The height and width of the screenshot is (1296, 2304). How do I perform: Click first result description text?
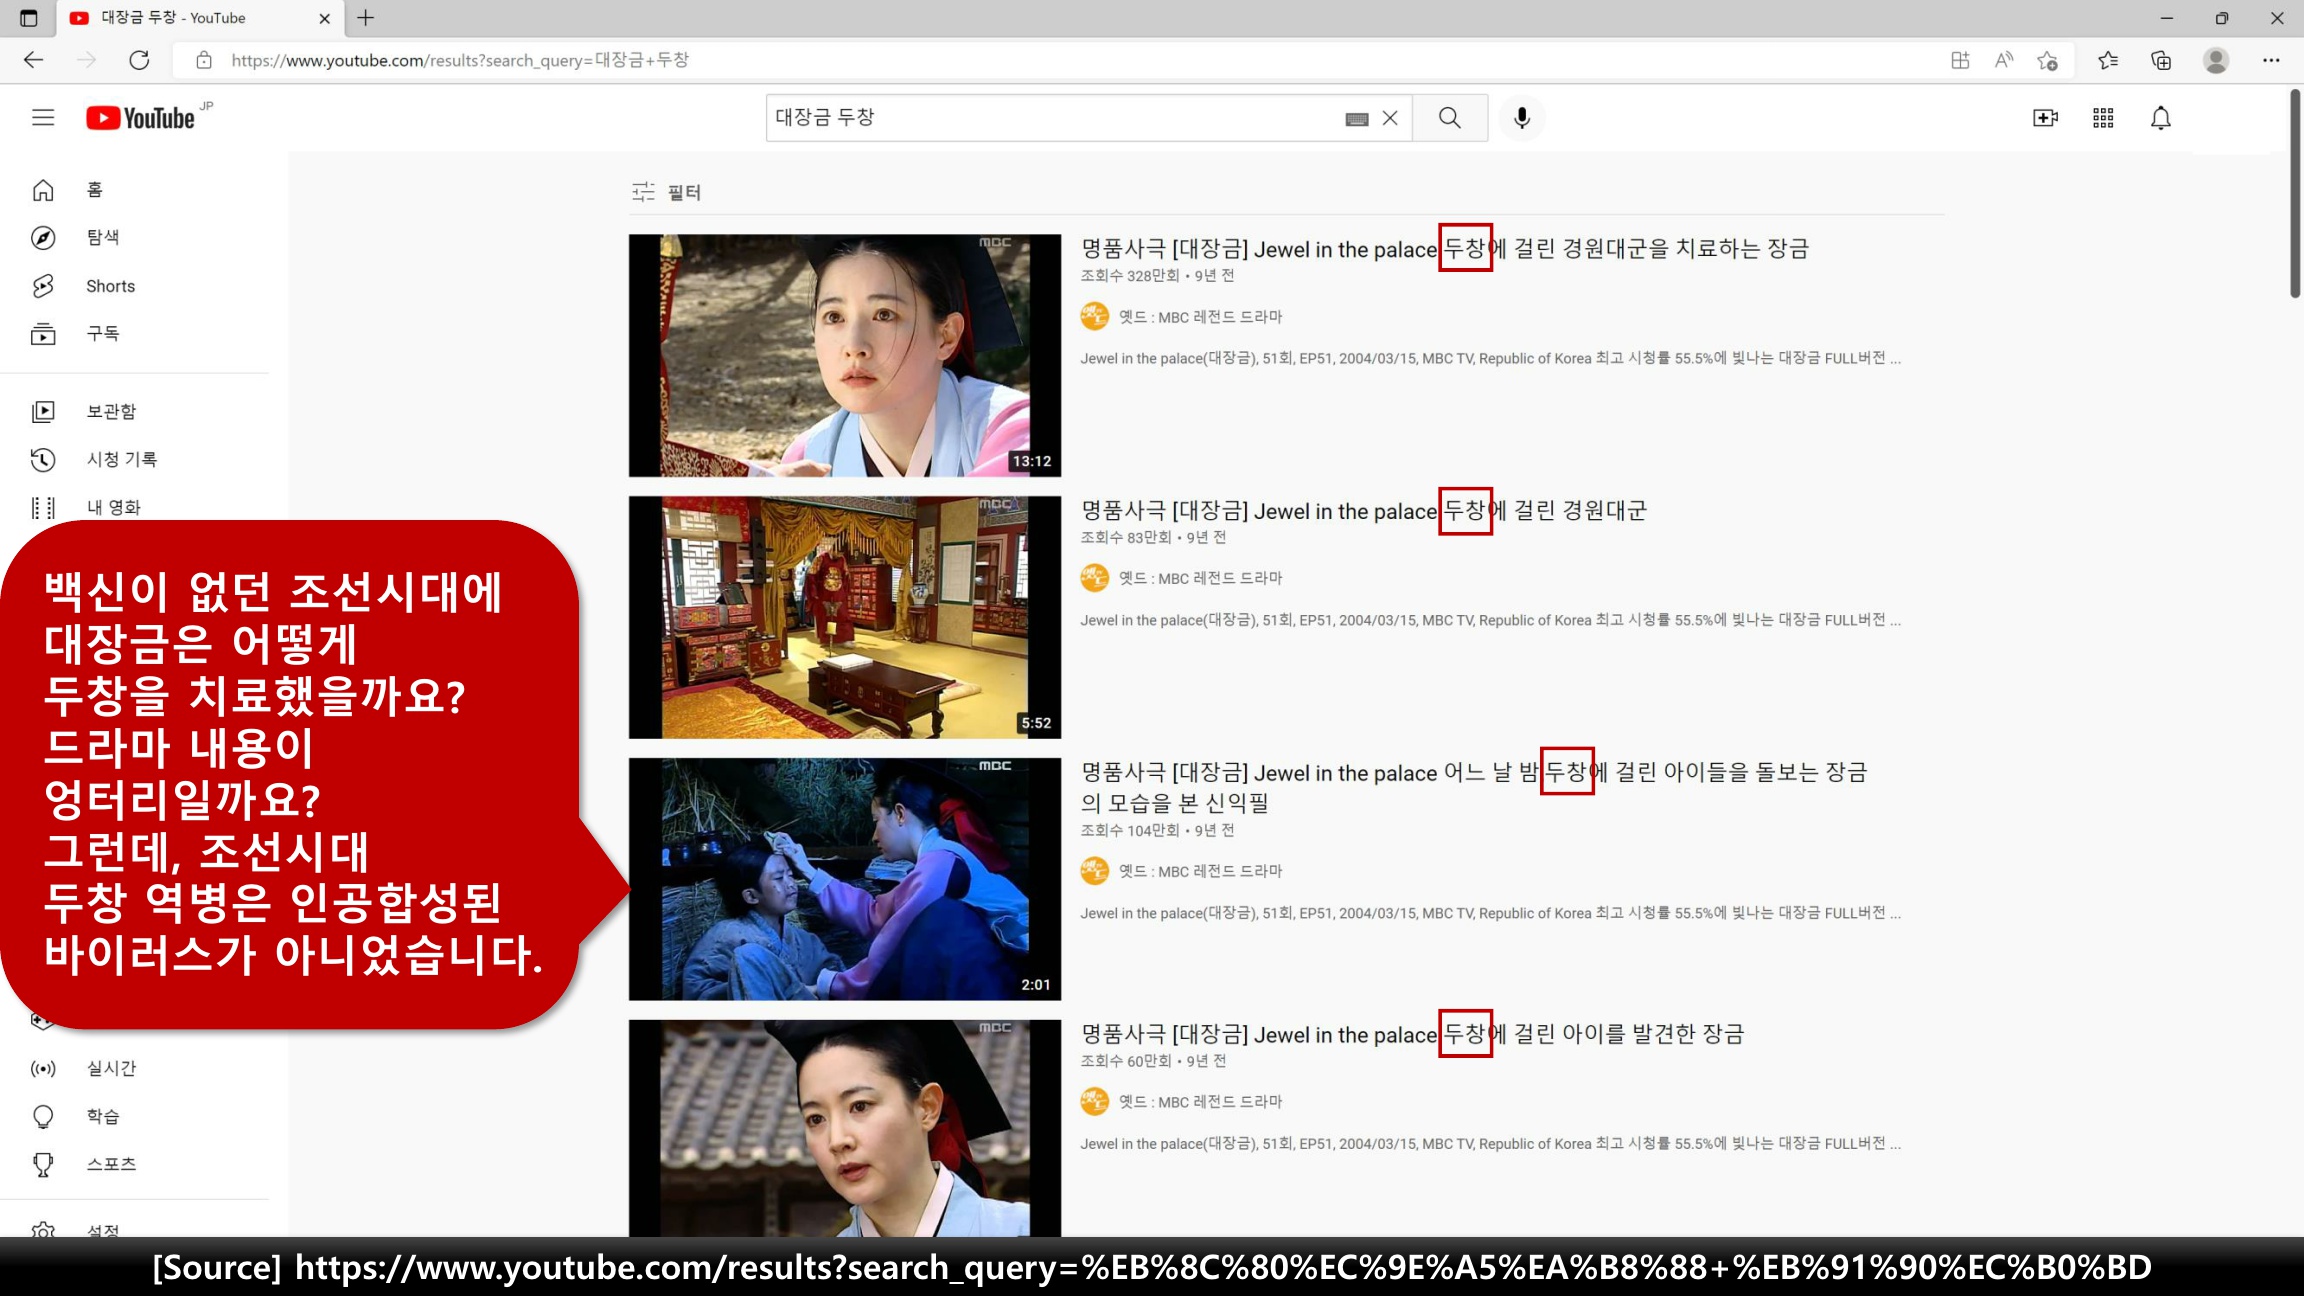[x=1490, y=358]
